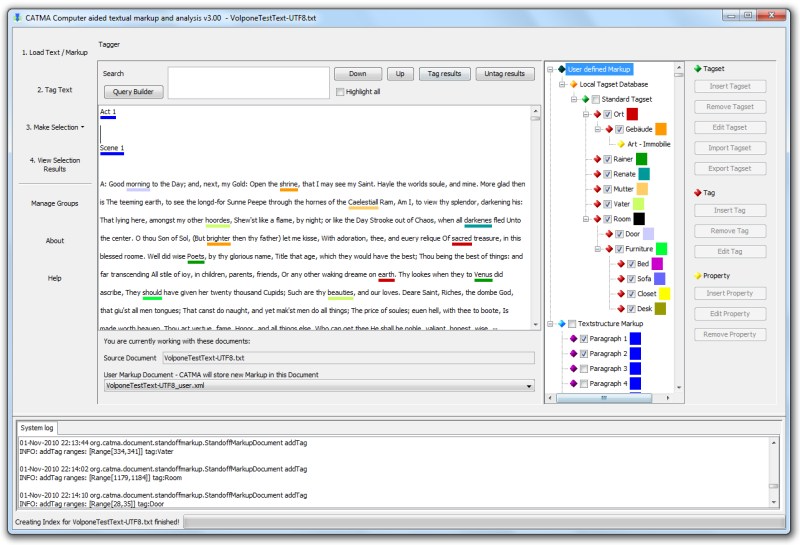Click the Up search button
Screen dimensions: 800x545
click(x=400, y=73)
